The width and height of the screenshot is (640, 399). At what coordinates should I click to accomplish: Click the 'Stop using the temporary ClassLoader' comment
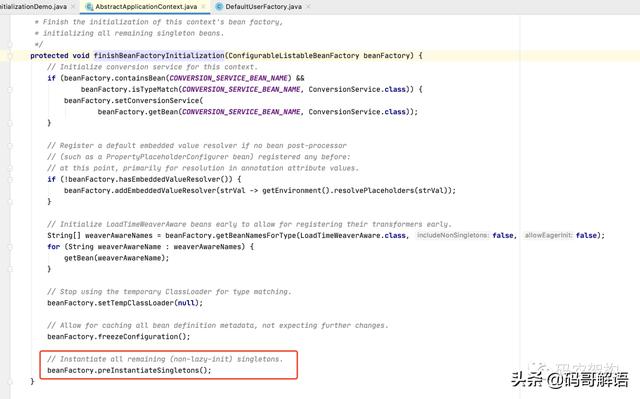tap(169, 292)
